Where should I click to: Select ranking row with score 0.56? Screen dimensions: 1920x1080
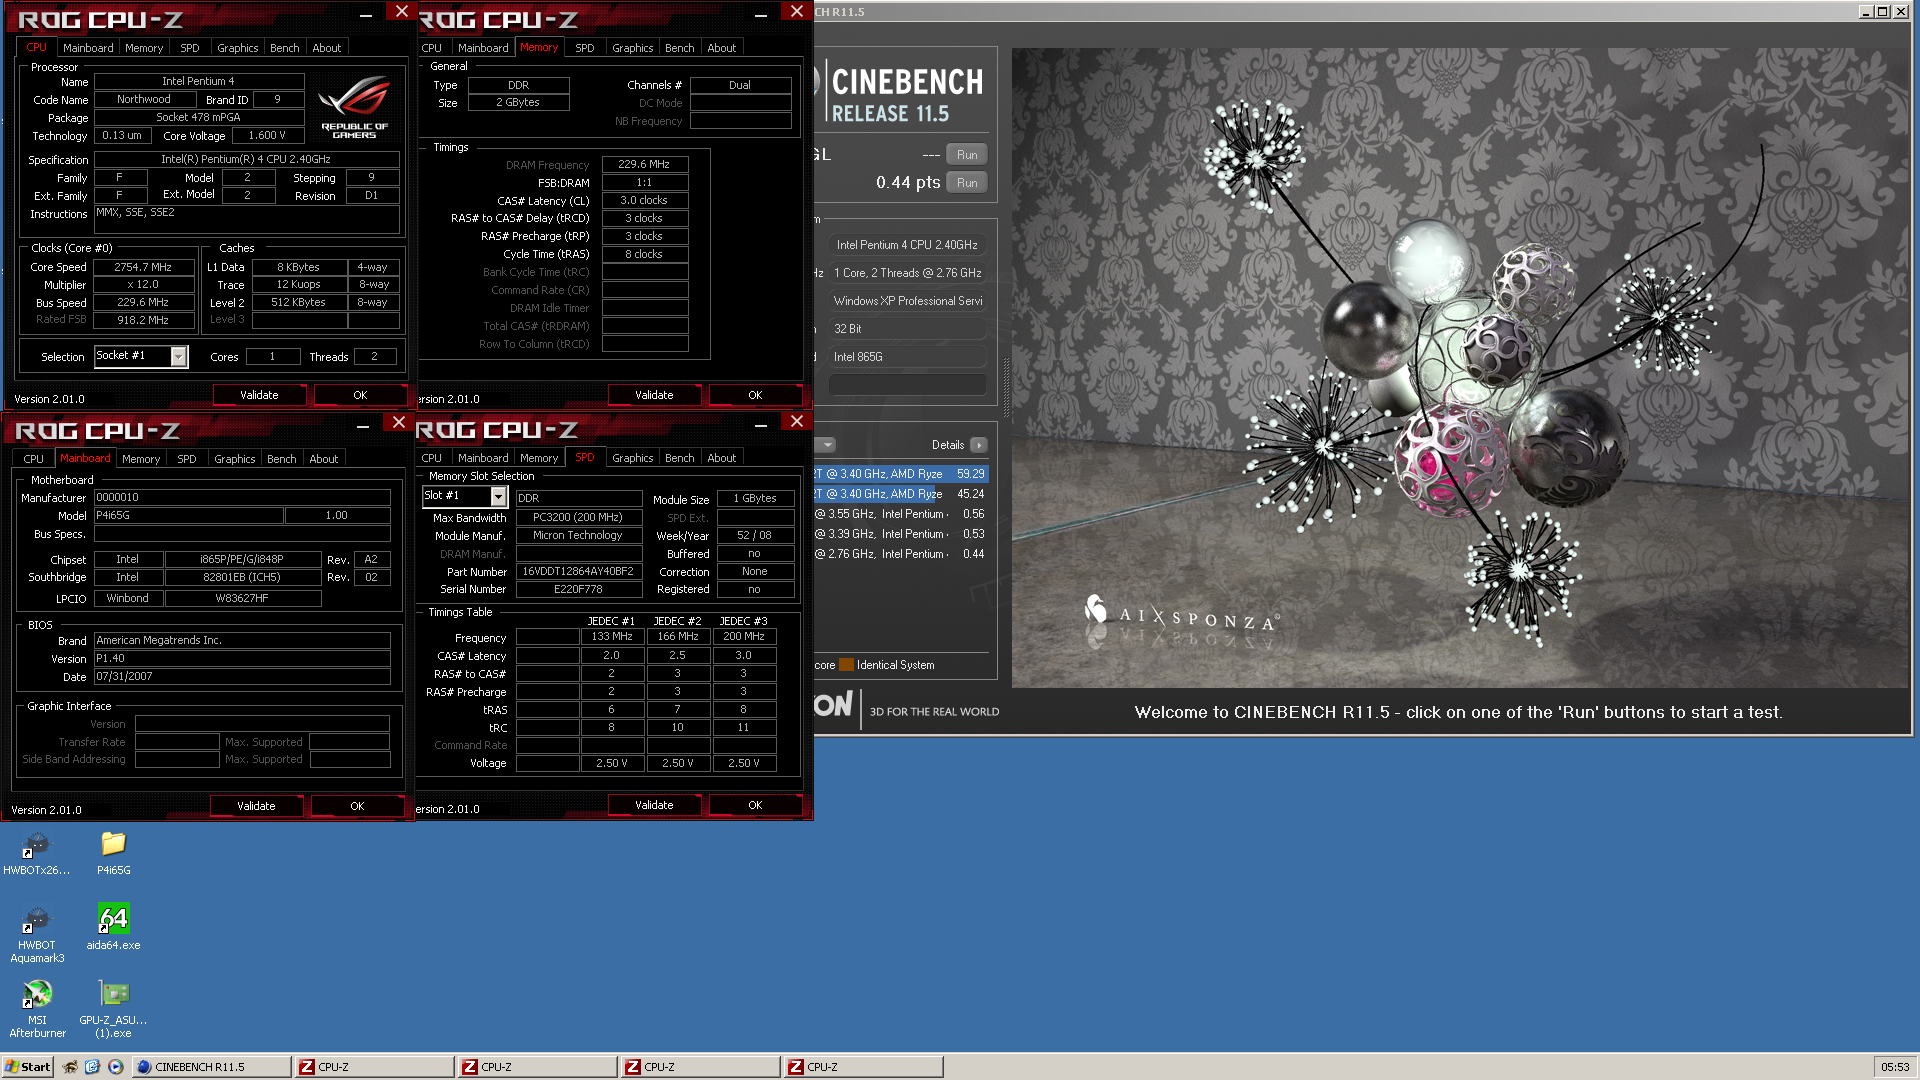(901, 514)
